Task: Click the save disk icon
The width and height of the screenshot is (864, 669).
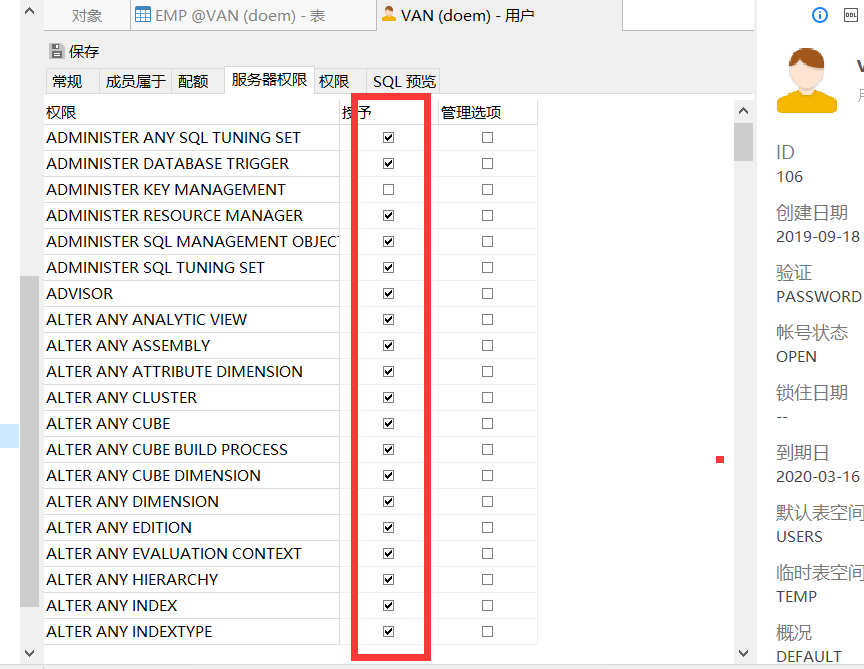Action: [x=57, y=51]
